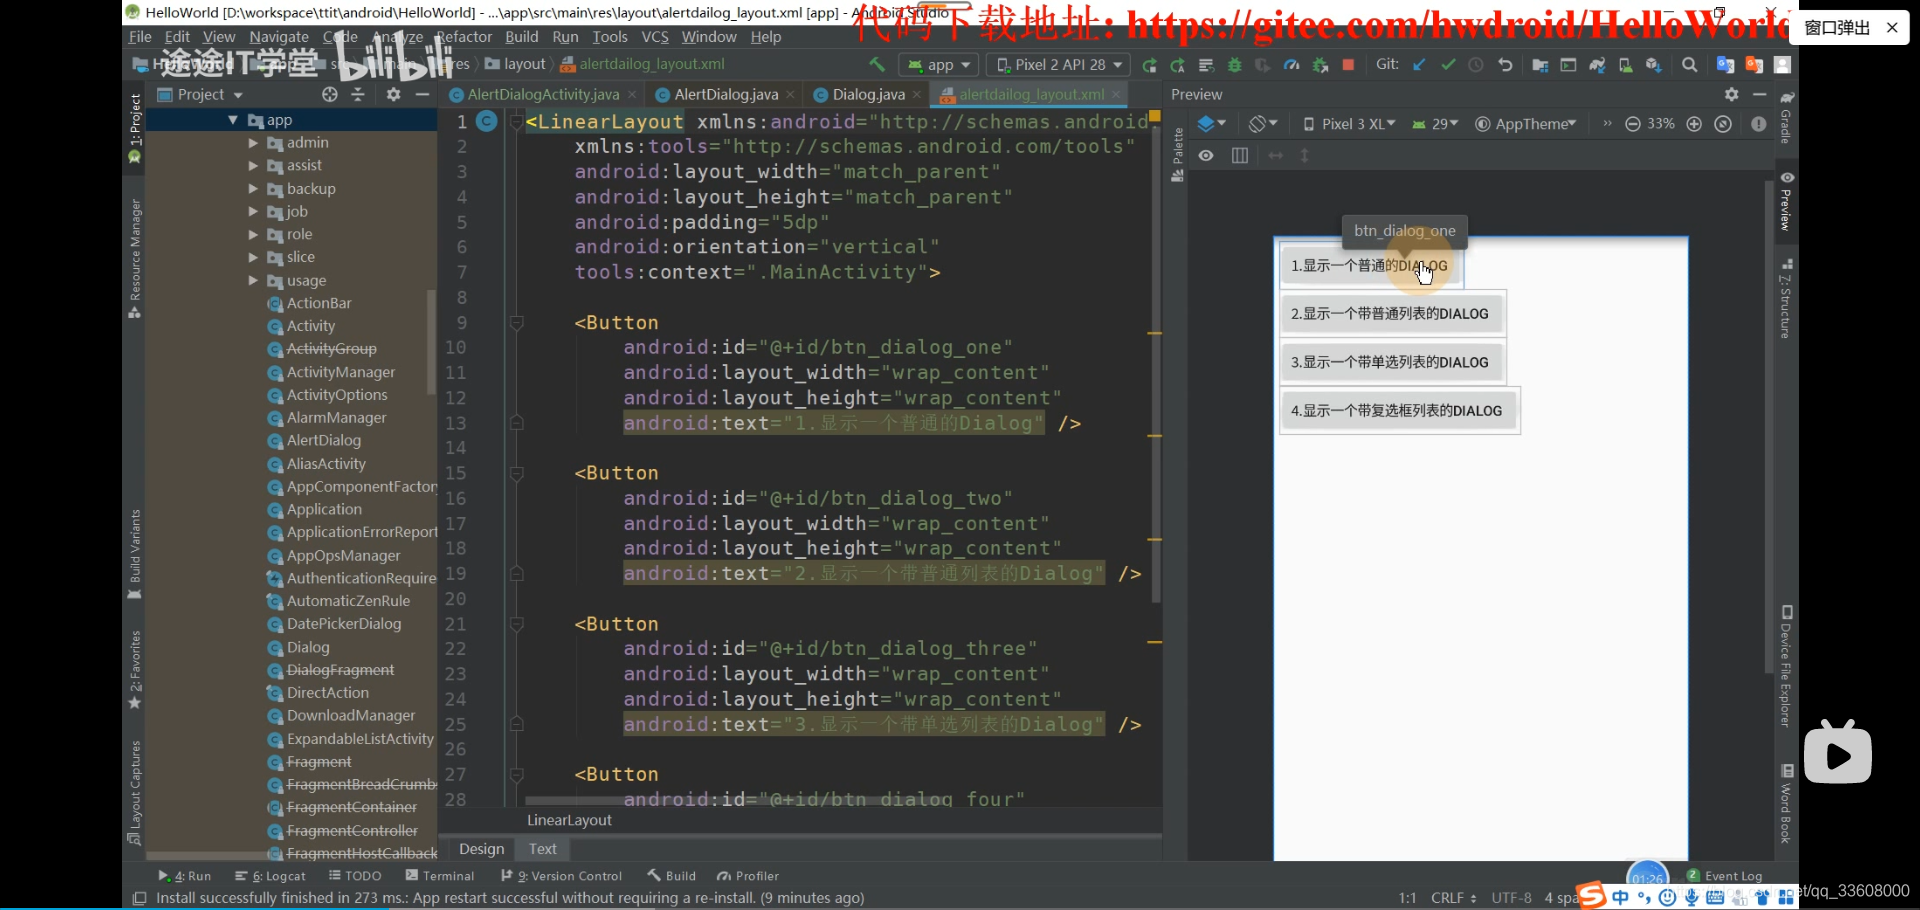Click locate target icon in Project panel
The image size is (1920, 910).
[x=330, y=94]
